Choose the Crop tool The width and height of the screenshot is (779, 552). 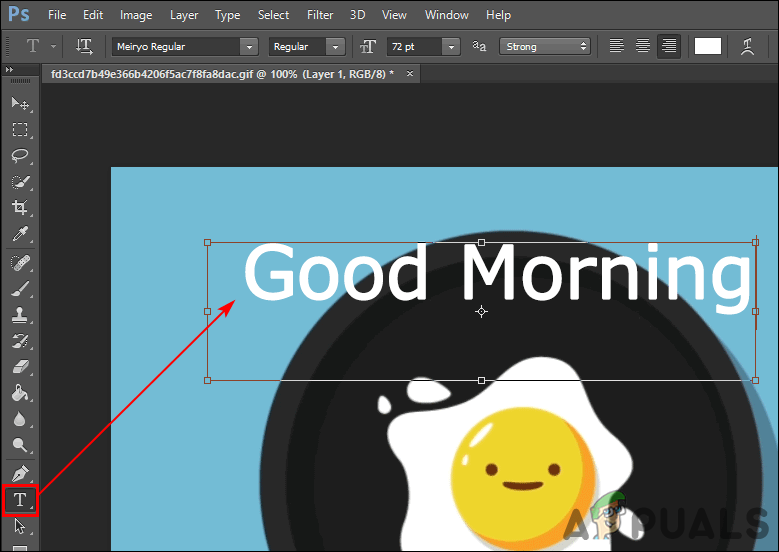[x=20, y=208]
